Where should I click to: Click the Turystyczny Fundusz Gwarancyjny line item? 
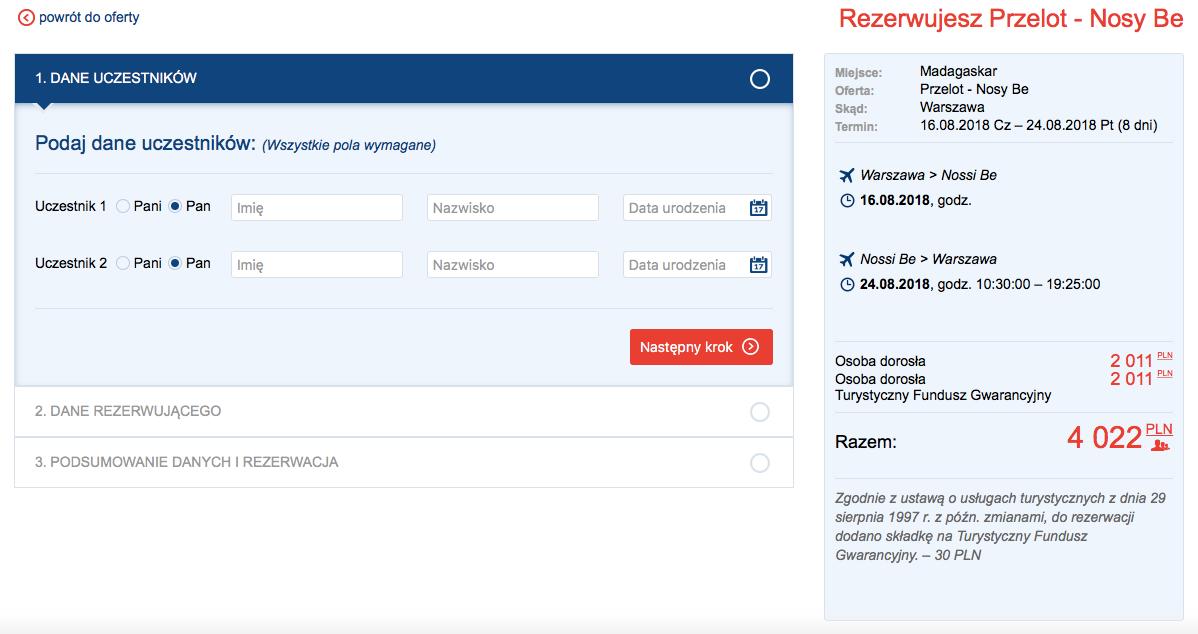[943, 396]
